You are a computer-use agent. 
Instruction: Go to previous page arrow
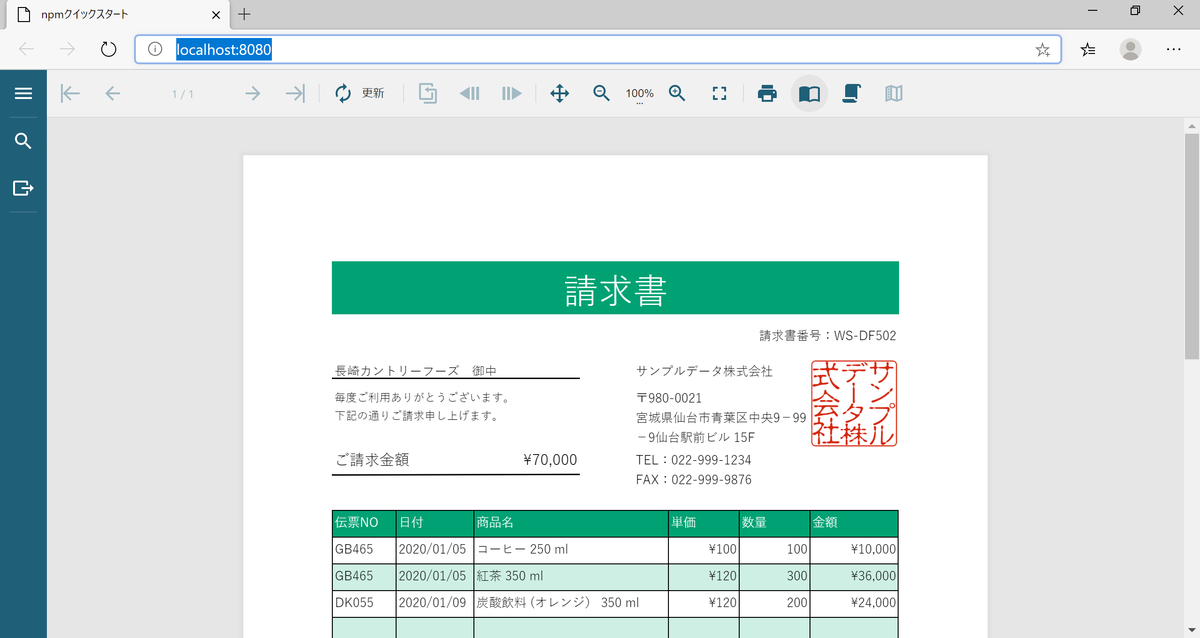(113, 93)
